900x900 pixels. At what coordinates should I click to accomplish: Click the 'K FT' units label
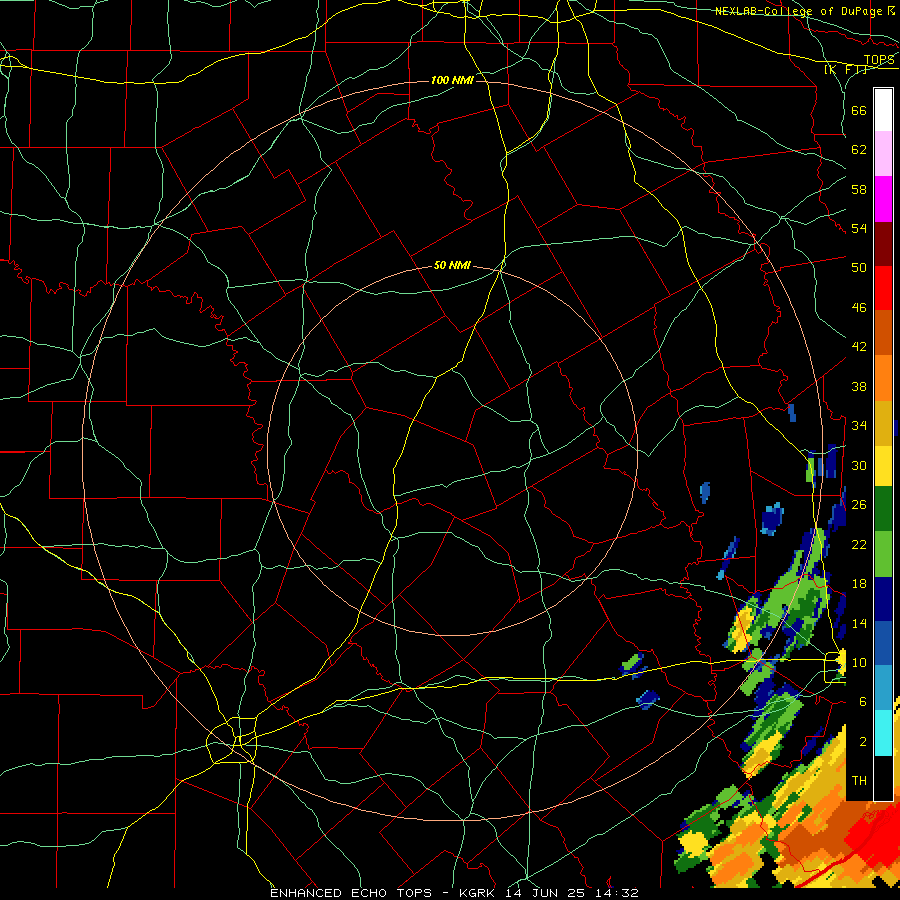(846, 69)
